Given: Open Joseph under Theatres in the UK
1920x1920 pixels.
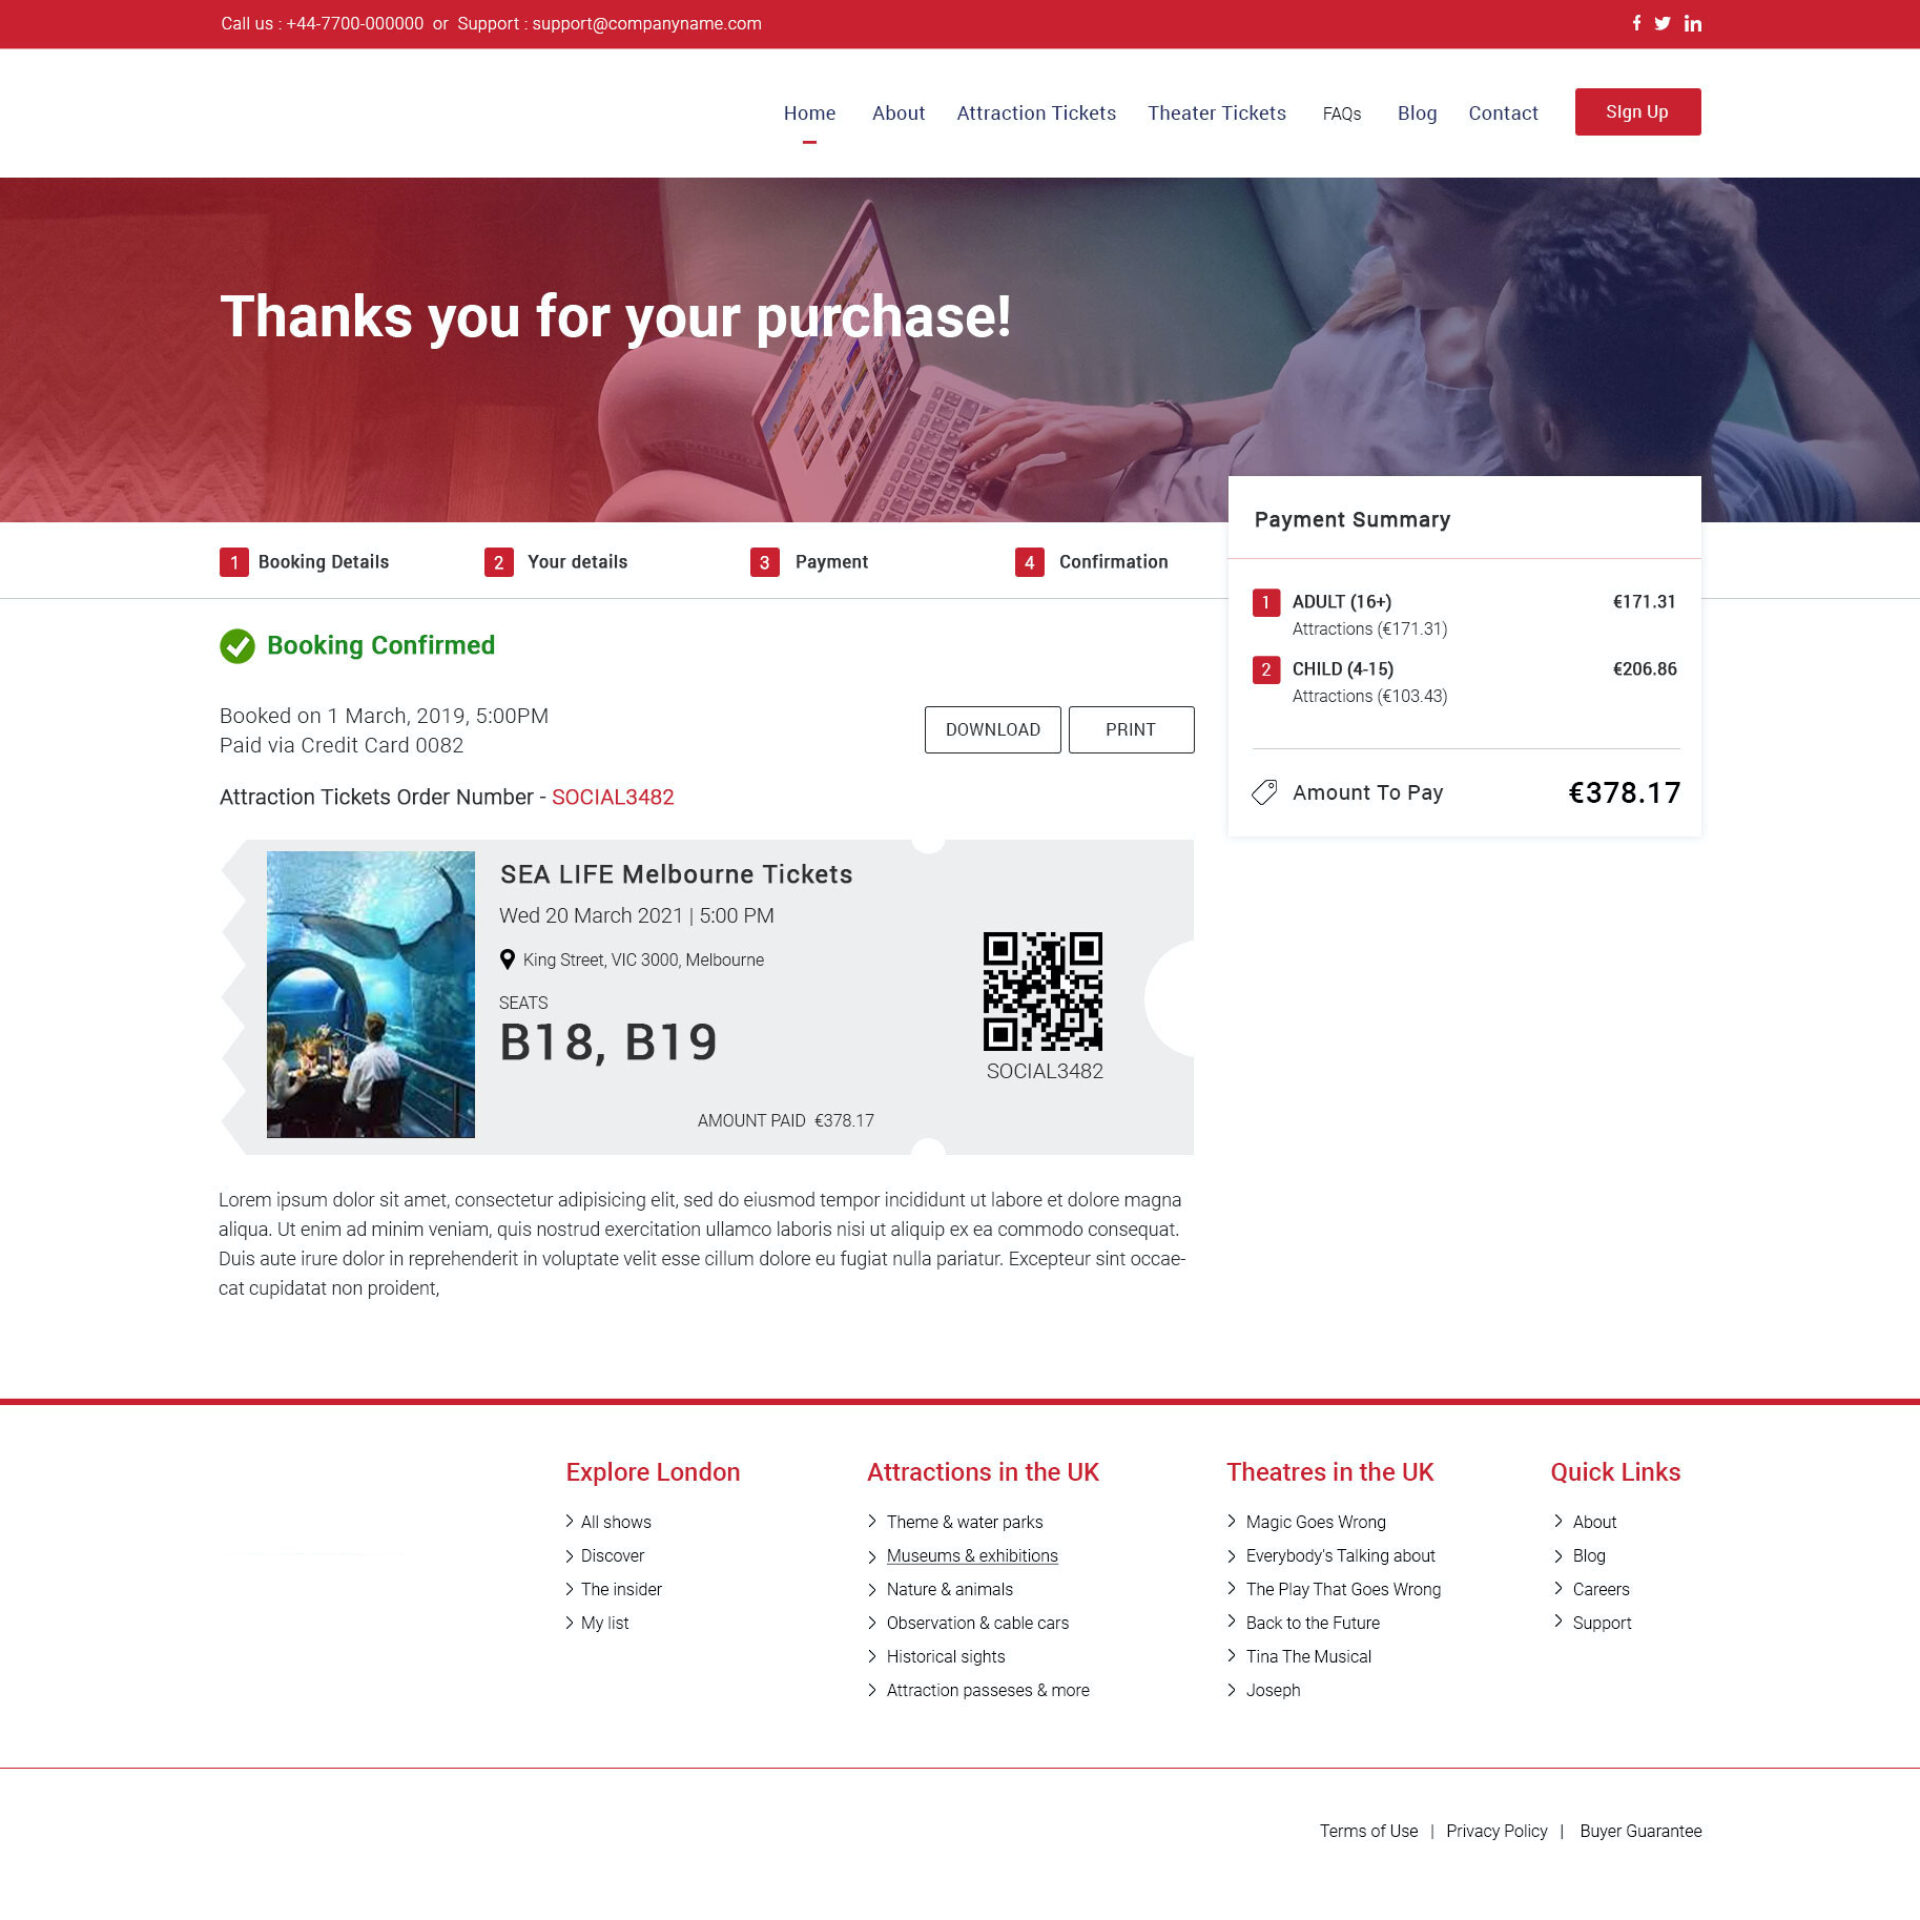Looking at the screenshot, I should click(1273, 1691).
